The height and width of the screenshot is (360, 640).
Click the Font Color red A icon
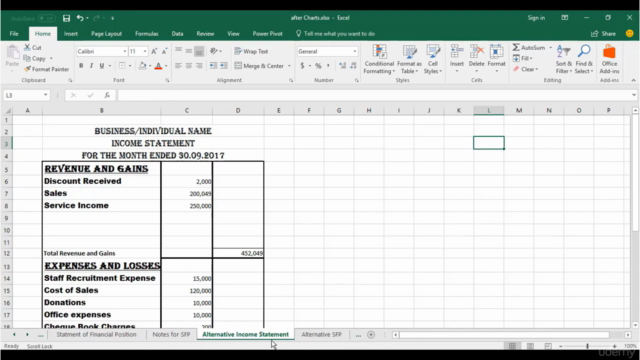pyautogui.click(x=158, y=66)
